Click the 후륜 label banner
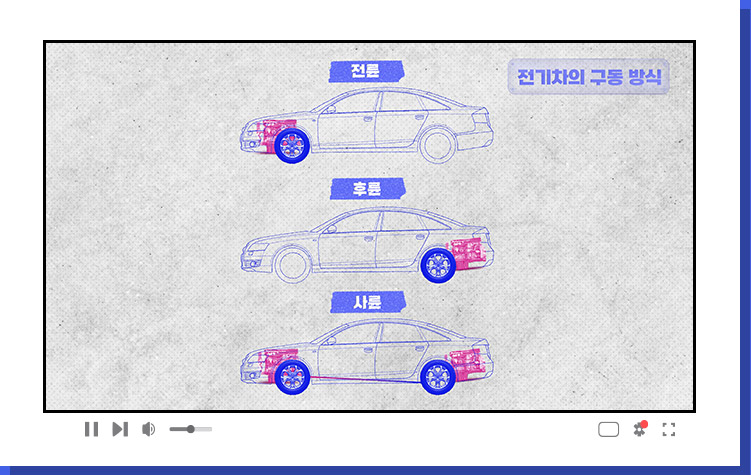This screenshot has height=475, width=751. (x=366, y=188)
